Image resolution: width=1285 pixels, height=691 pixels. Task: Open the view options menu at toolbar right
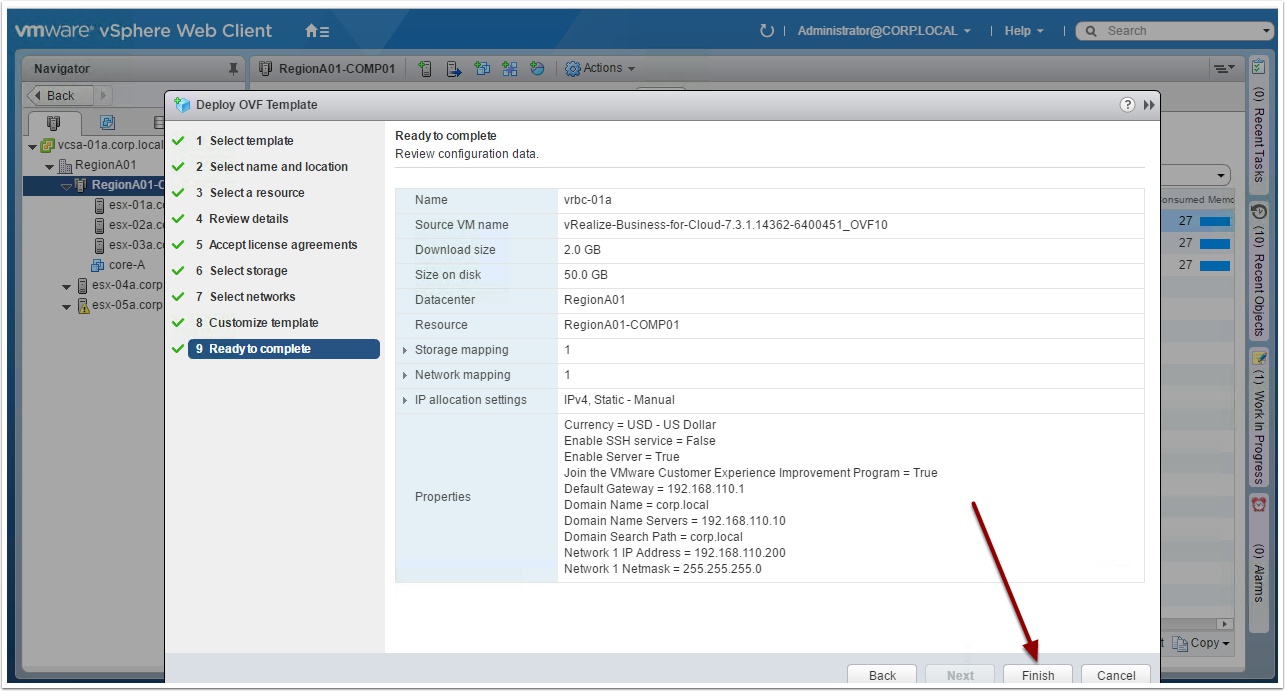[x=1224, y=69]
